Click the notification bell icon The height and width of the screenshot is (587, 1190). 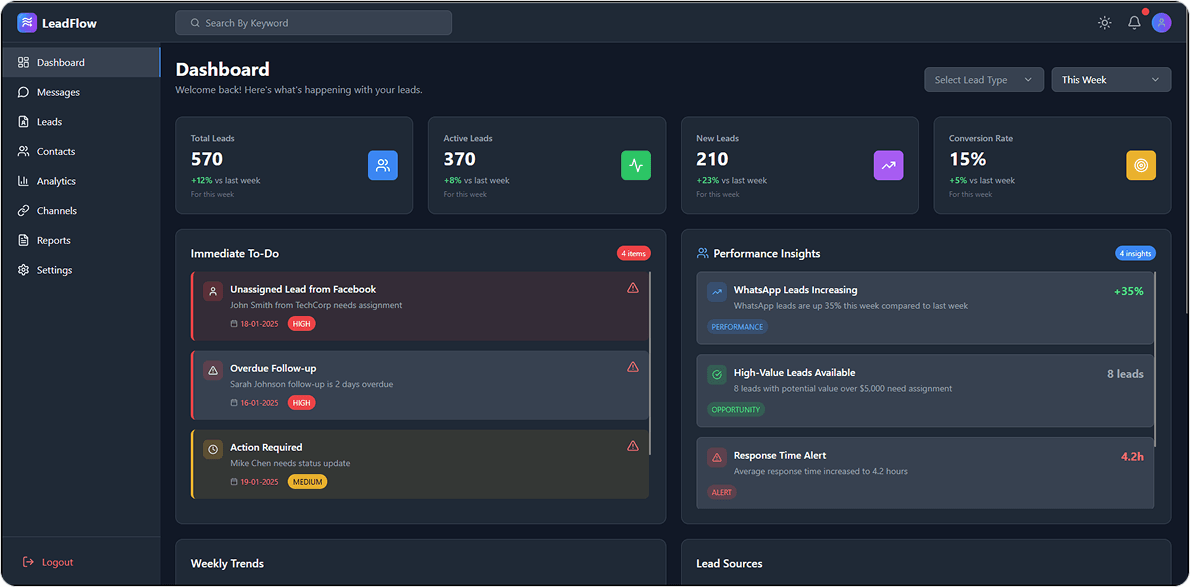tap(1134, 22)
